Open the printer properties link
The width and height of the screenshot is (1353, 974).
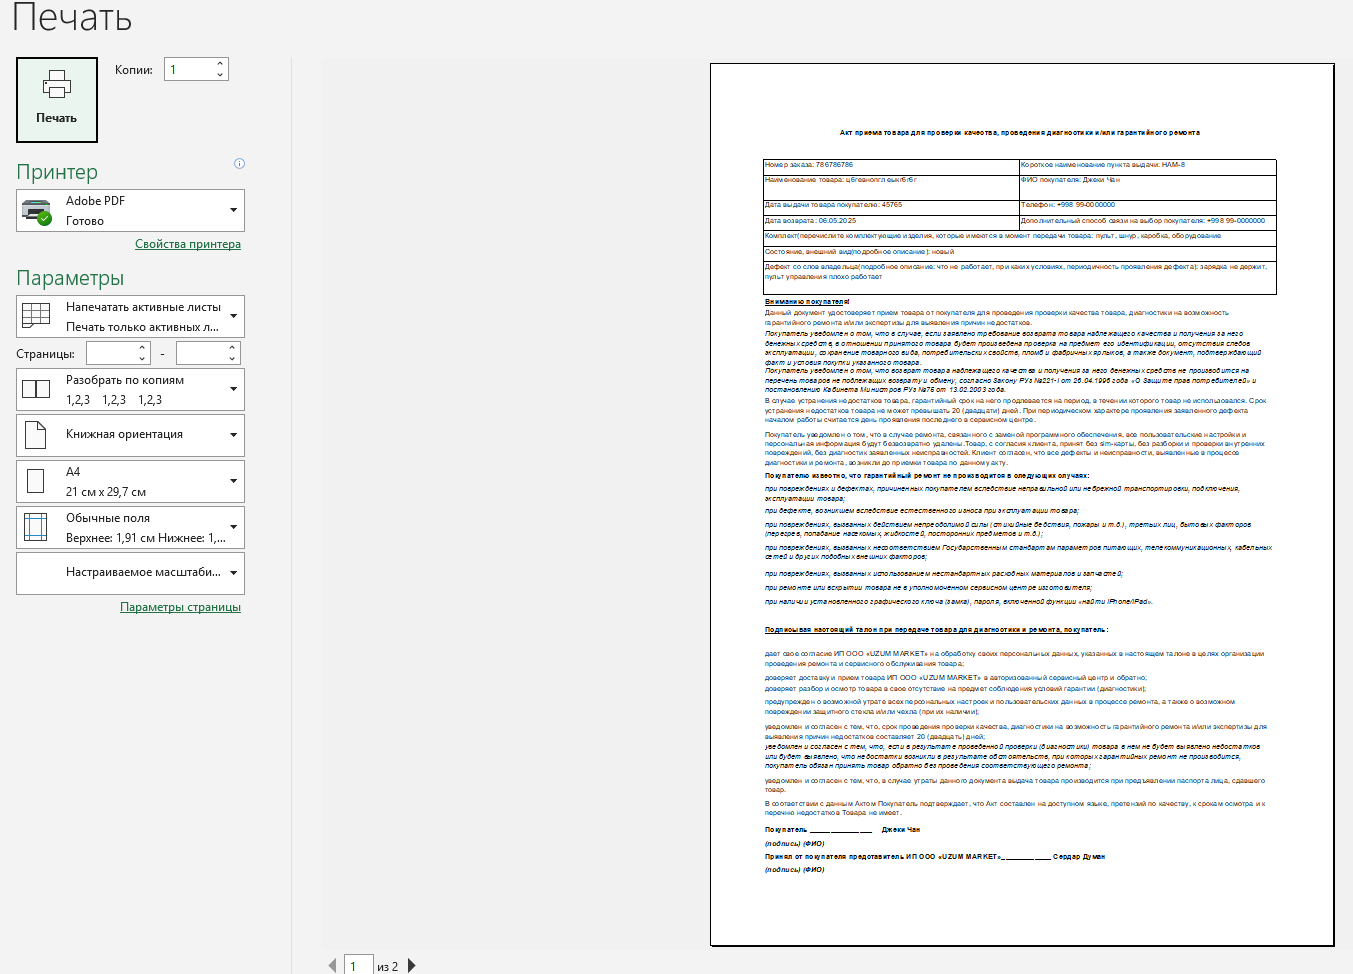[188, 244]
